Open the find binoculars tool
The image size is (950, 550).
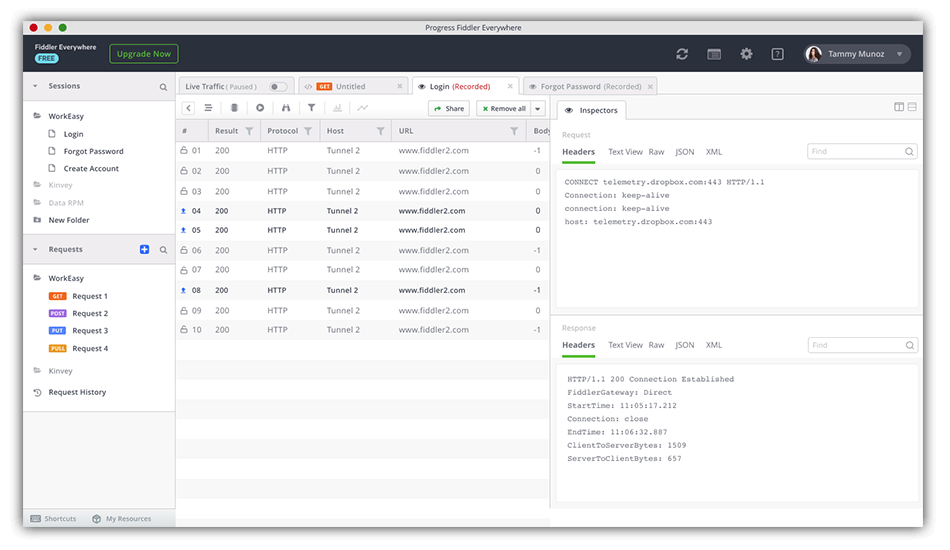[x=285, y=108]
